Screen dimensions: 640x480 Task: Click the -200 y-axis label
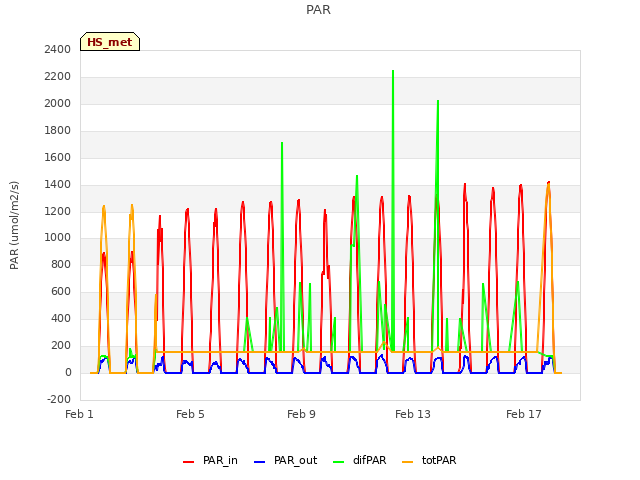pos(59,399)
